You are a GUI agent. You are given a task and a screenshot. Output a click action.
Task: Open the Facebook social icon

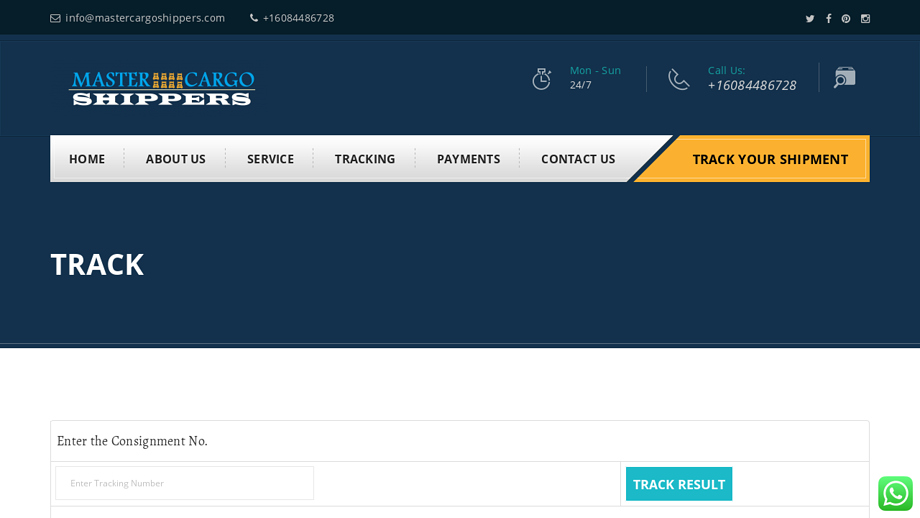coord(828,18)
